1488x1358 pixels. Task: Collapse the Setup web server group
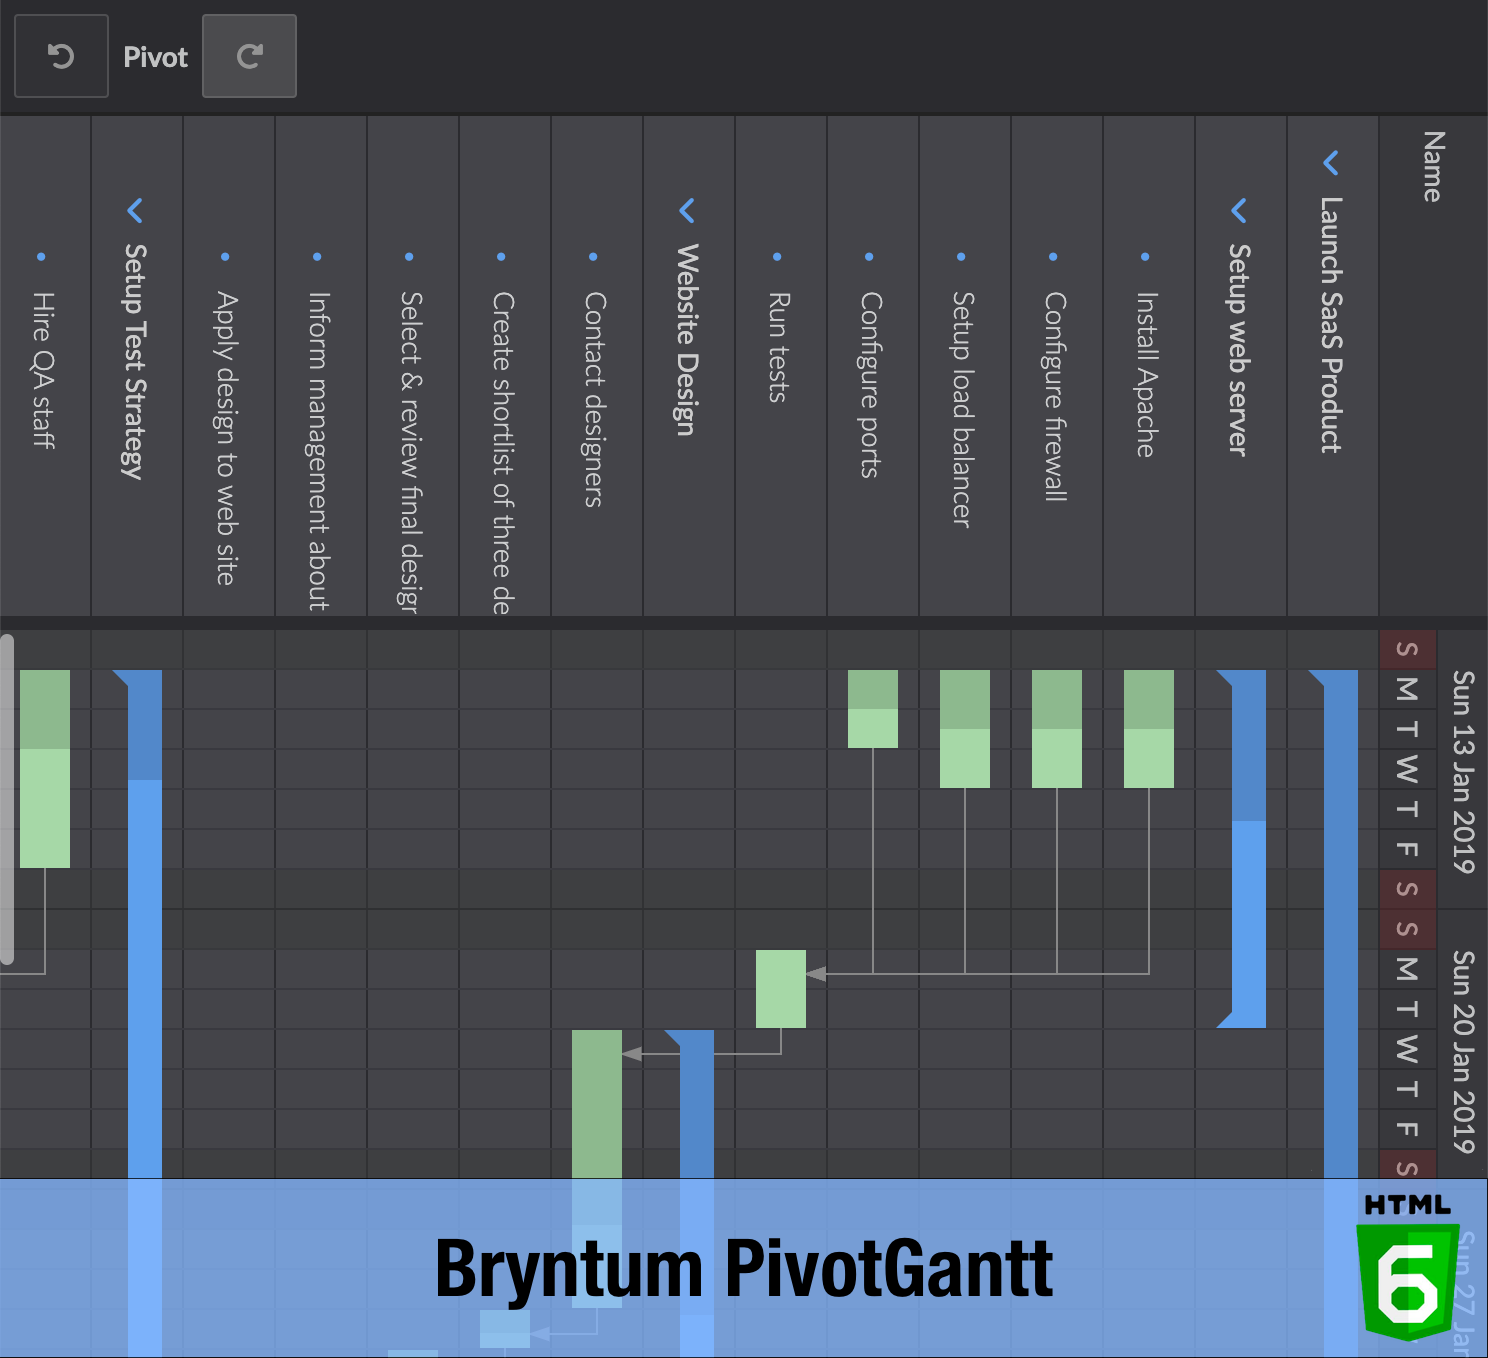click(x=1238, y=210)
